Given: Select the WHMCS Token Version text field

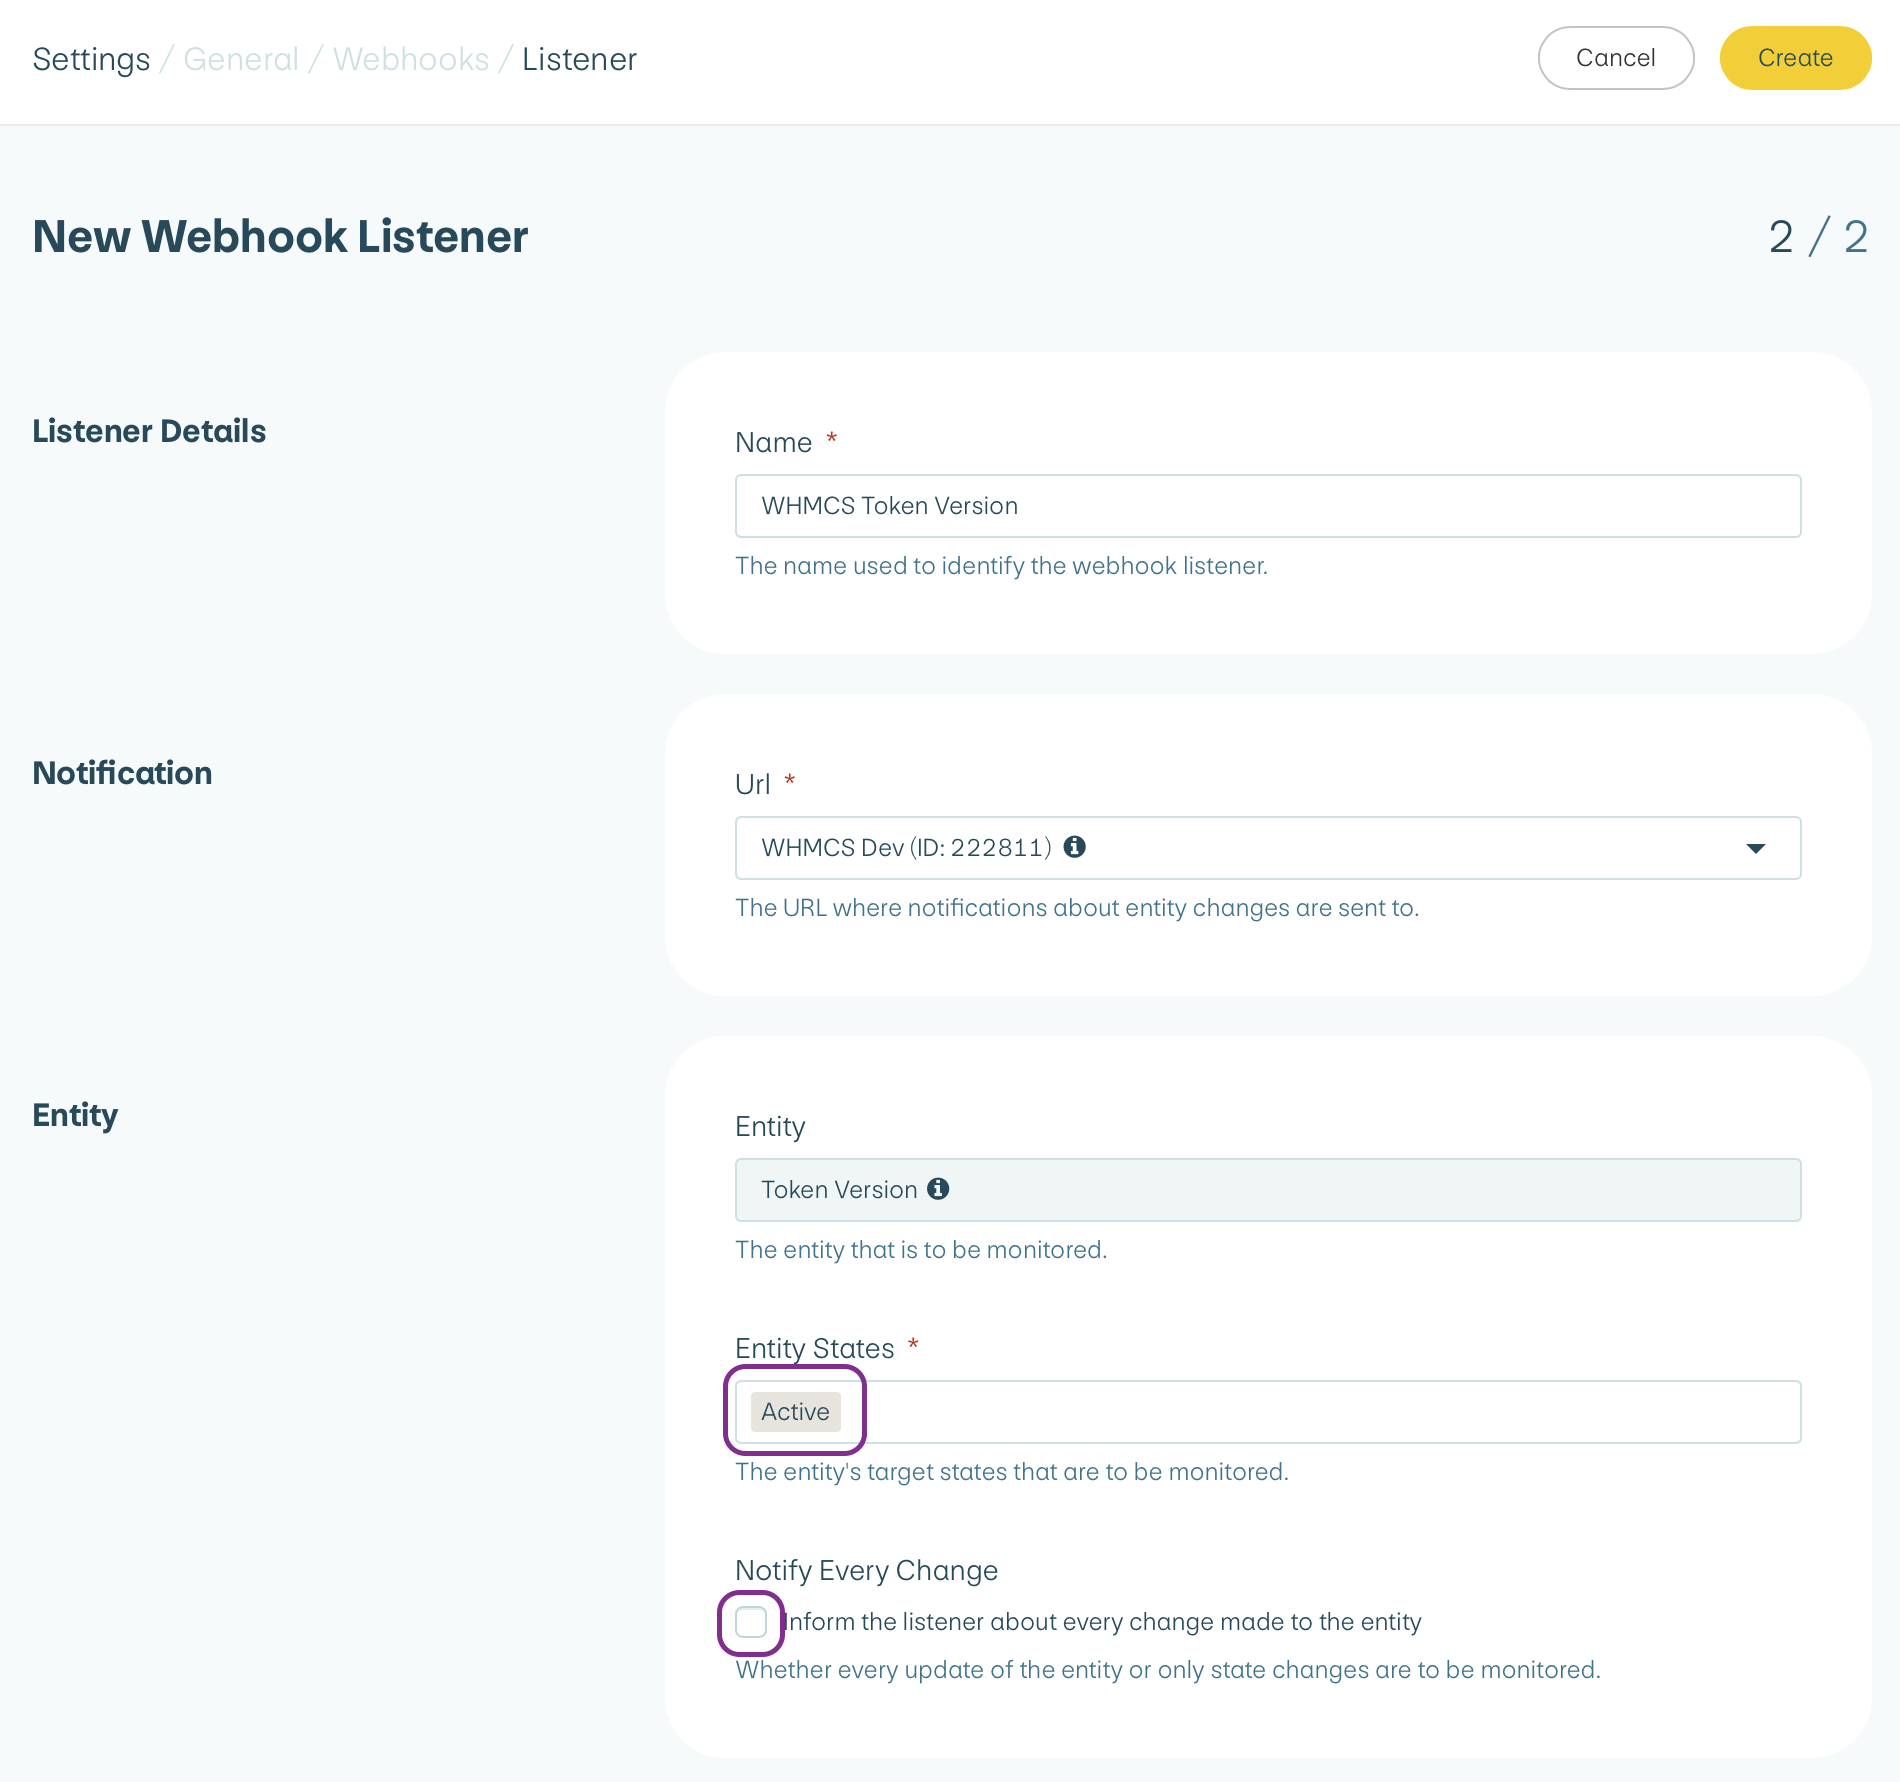Looking at the screenshot, I should pos(1267,506).
